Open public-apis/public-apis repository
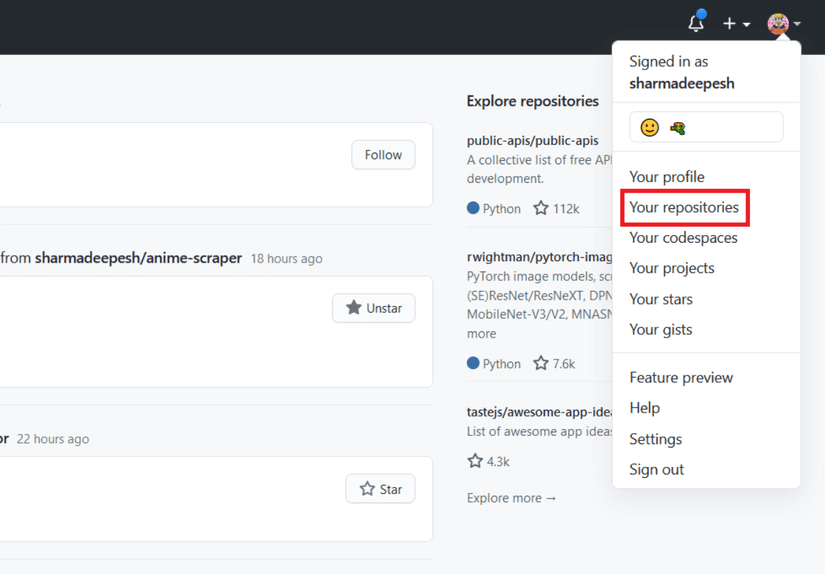Viewport: 825px width, 574px height. [532, 140]
